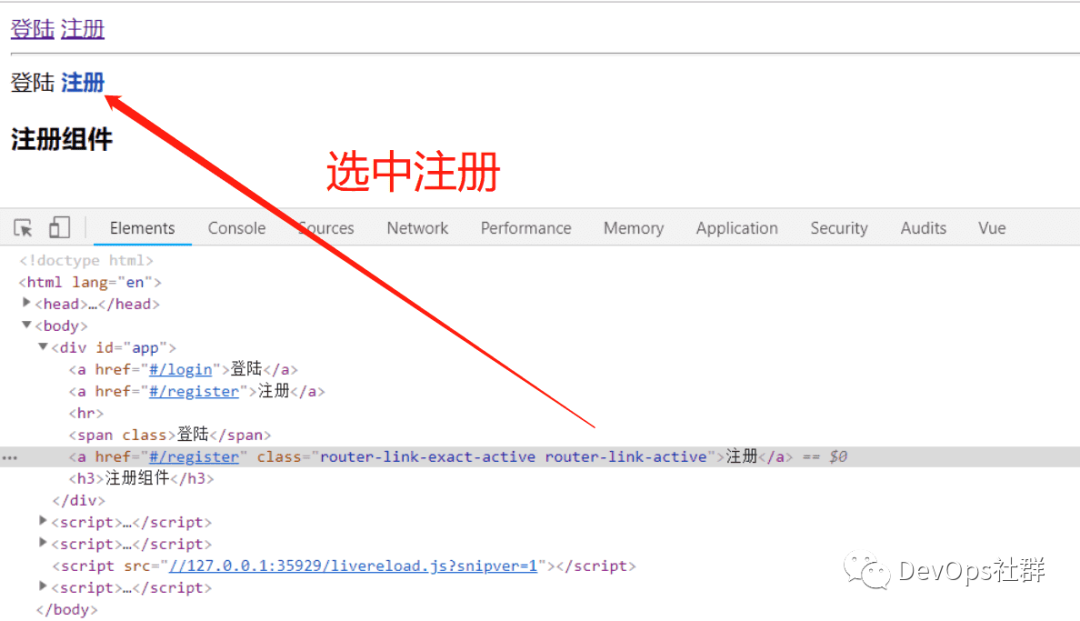Open the Performance tab
1080x621 pixels.
[526, 228]
